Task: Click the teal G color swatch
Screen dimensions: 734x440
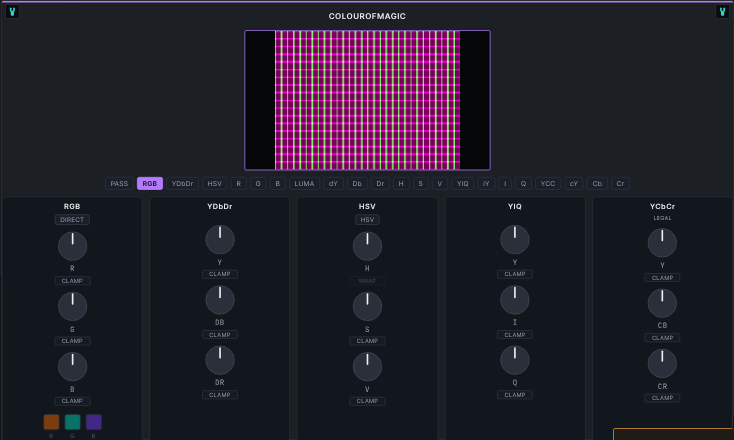Action: (x=73, y=422)
